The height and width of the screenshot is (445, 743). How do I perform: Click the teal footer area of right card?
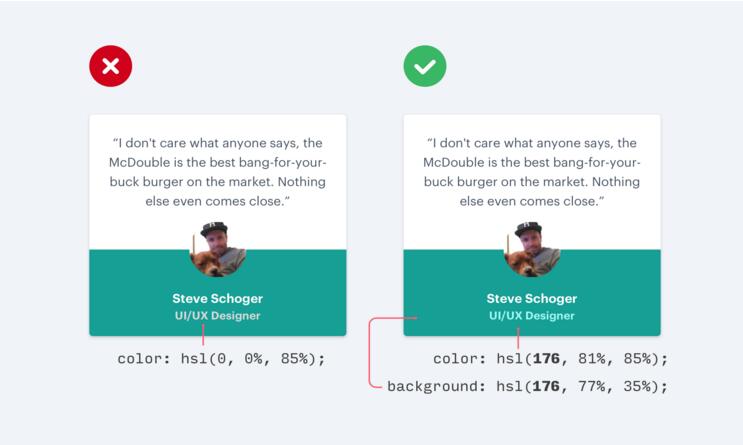pyautogui.click(x=445, y=300)
